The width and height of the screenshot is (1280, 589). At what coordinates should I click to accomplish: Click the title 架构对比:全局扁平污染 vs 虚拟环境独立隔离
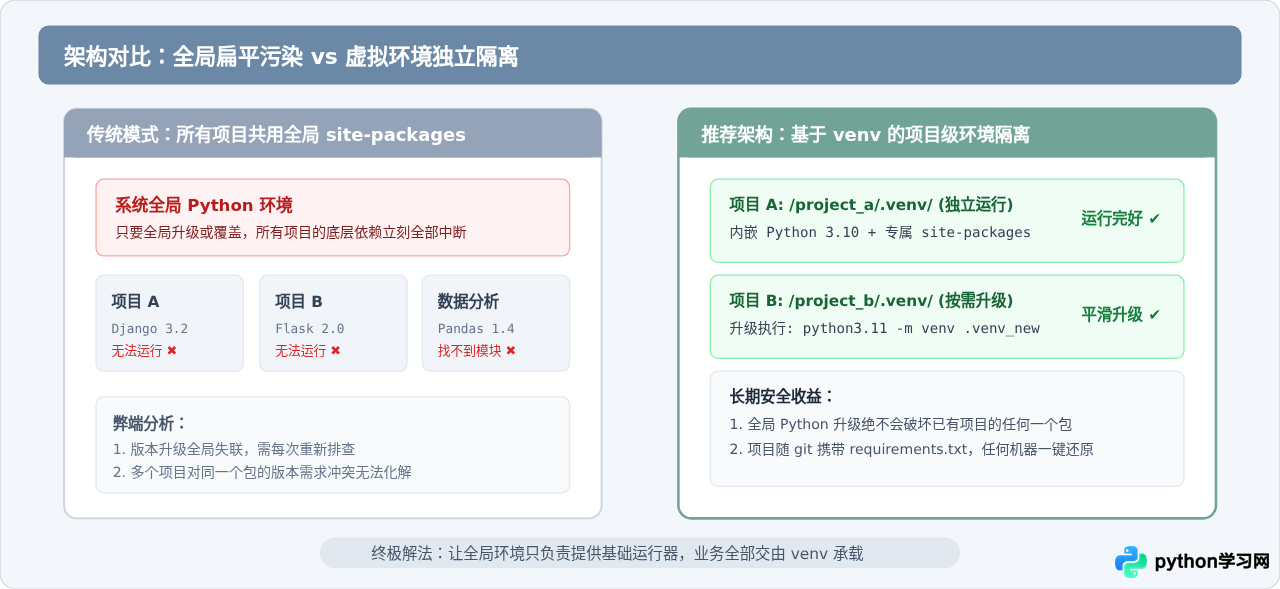291,56
